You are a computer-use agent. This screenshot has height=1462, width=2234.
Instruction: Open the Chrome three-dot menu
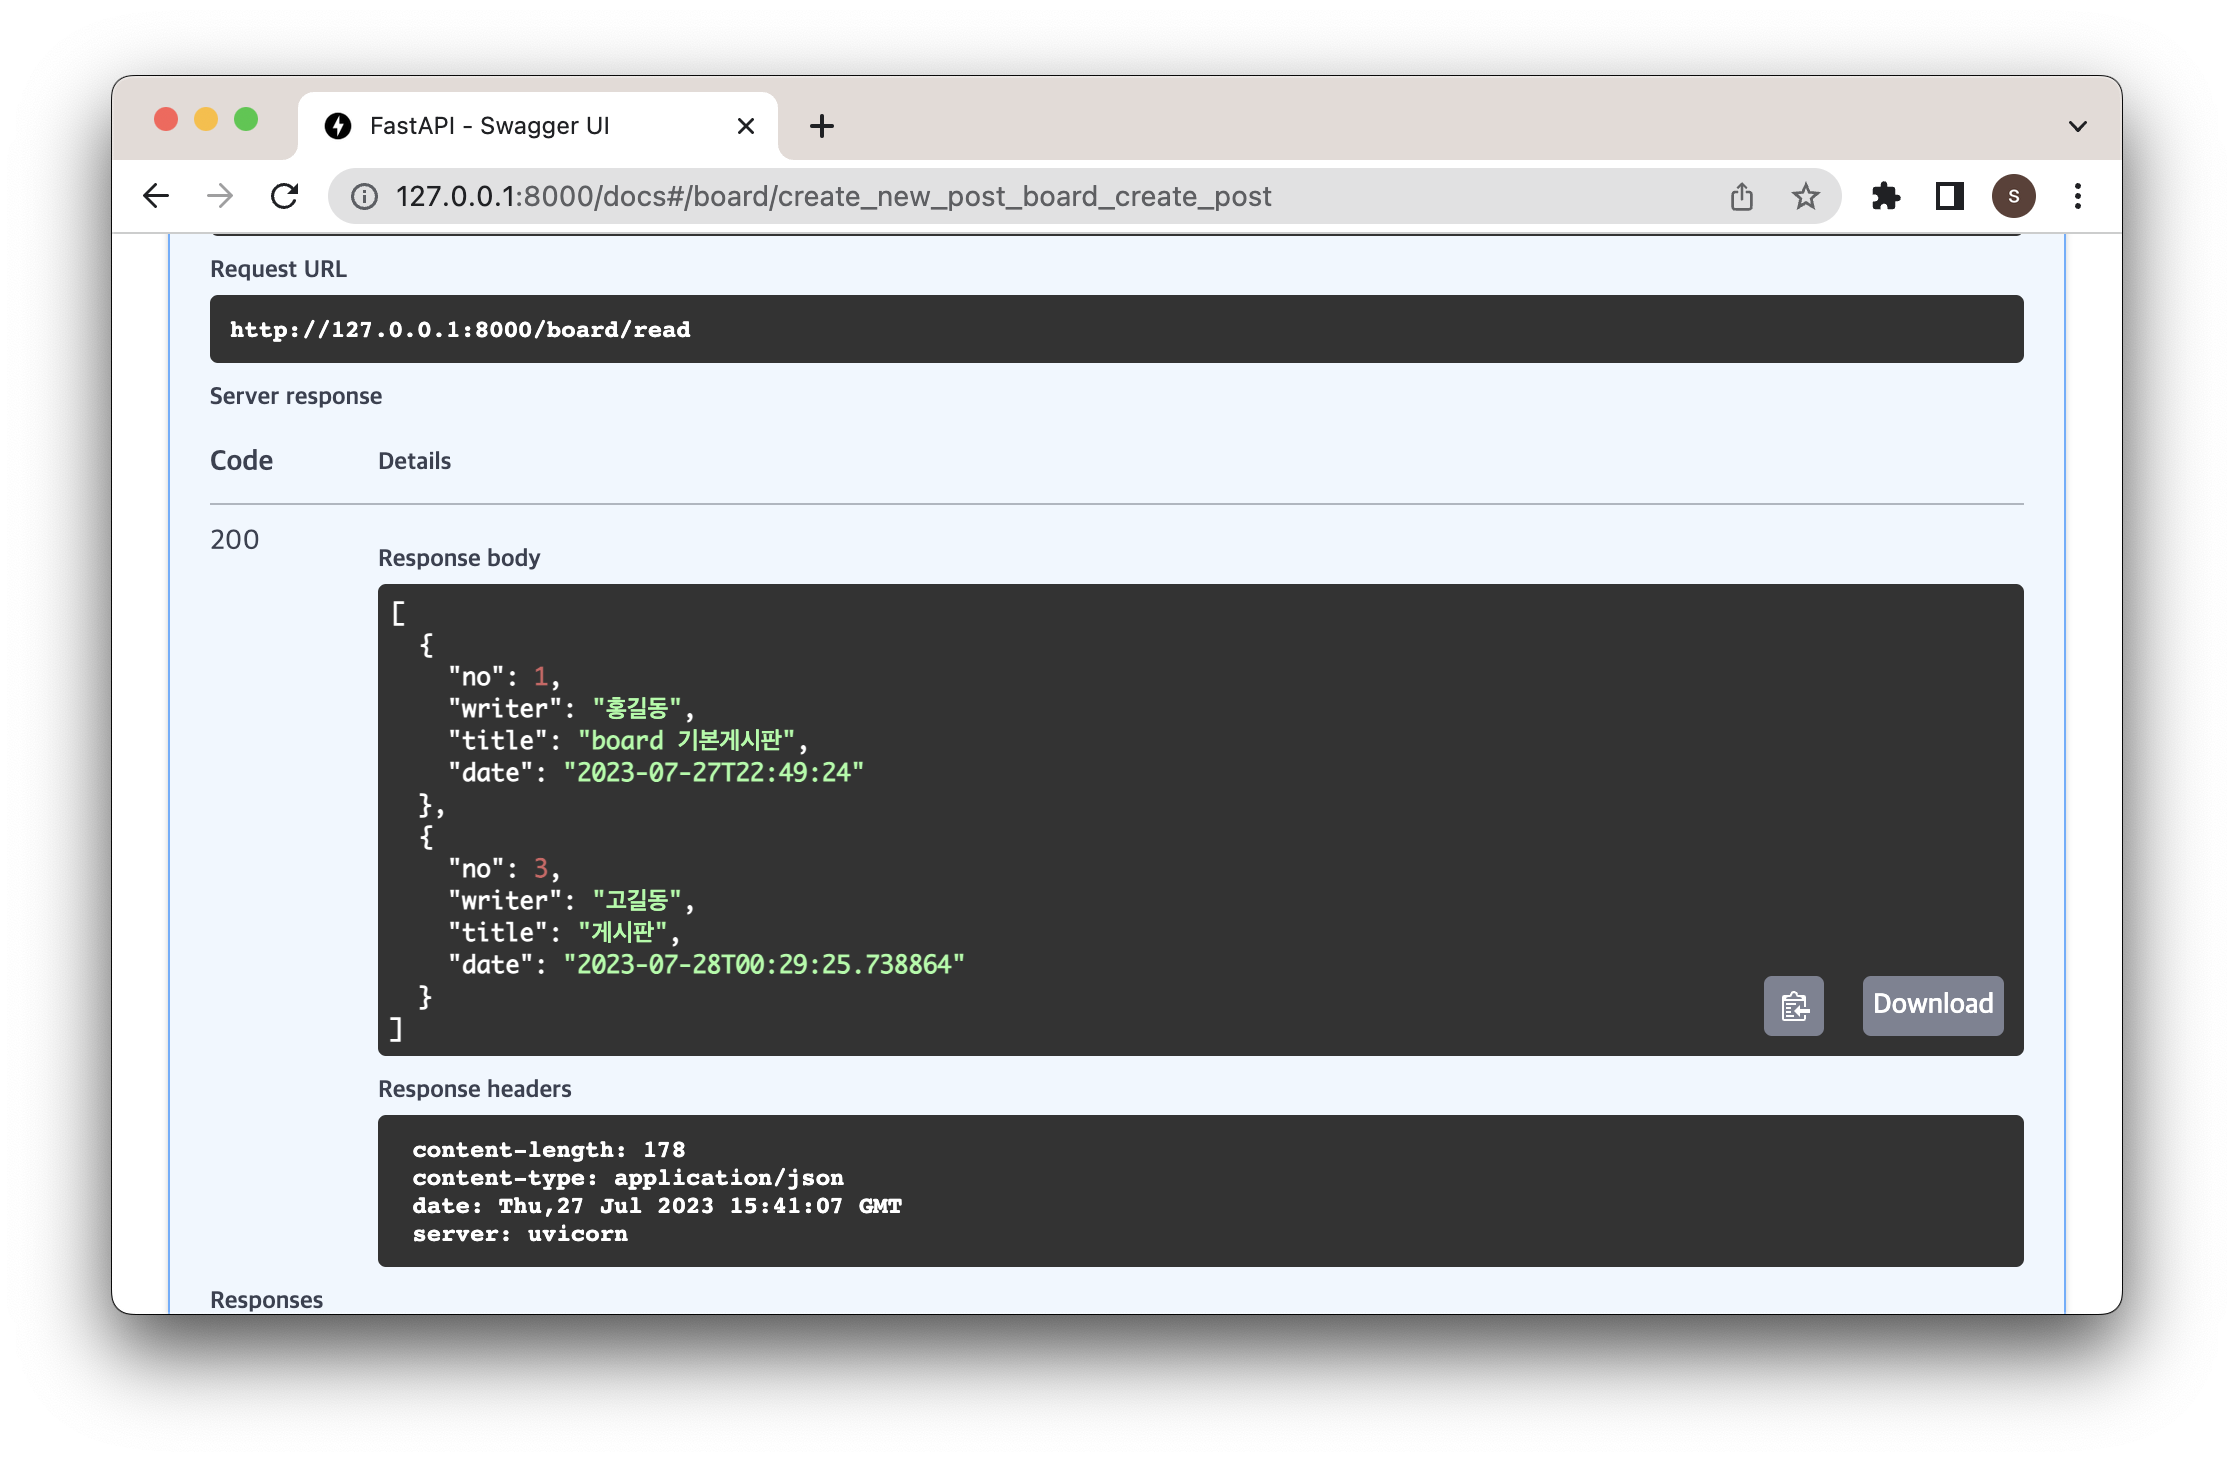click(2077, 197)
